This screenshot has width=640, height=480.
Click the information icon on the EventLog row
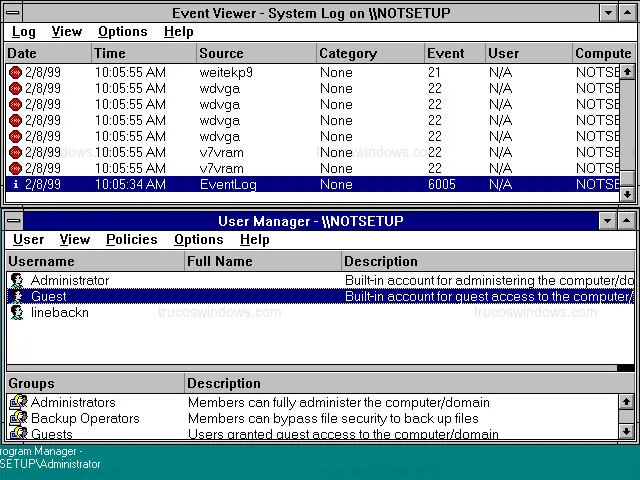pyautogui.click(x=15, y=184)
